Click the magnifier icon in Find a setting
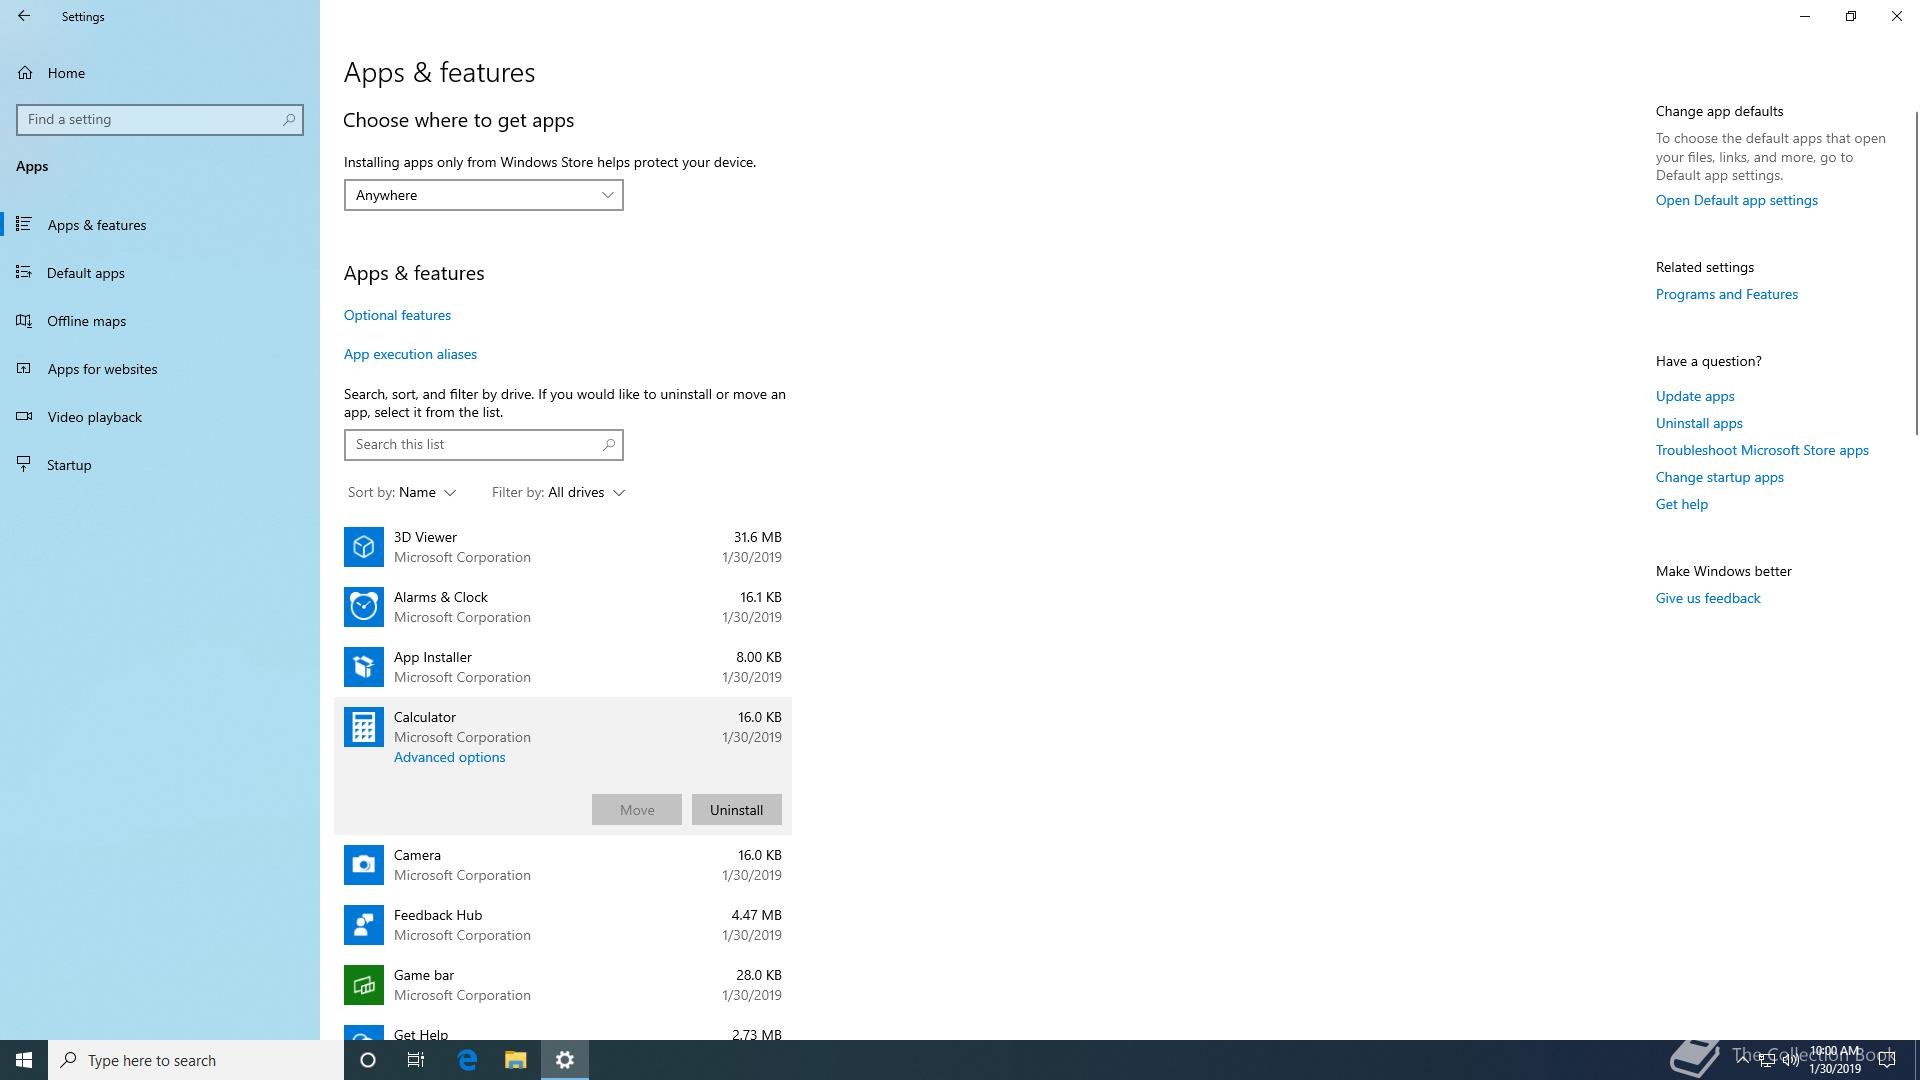Screen dimensions: 1920x1080 [x=289, y=119]
